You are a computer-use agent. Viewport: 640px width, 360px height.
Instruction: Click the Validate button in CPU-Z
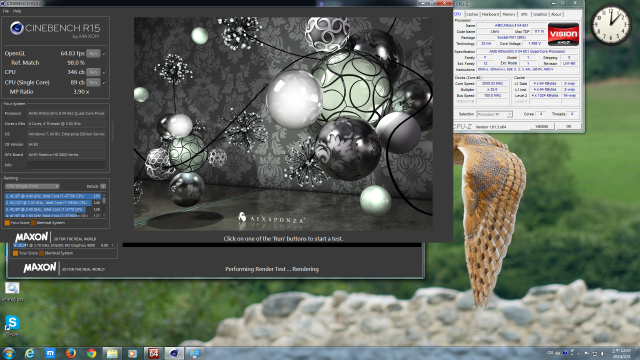[542, 127]
